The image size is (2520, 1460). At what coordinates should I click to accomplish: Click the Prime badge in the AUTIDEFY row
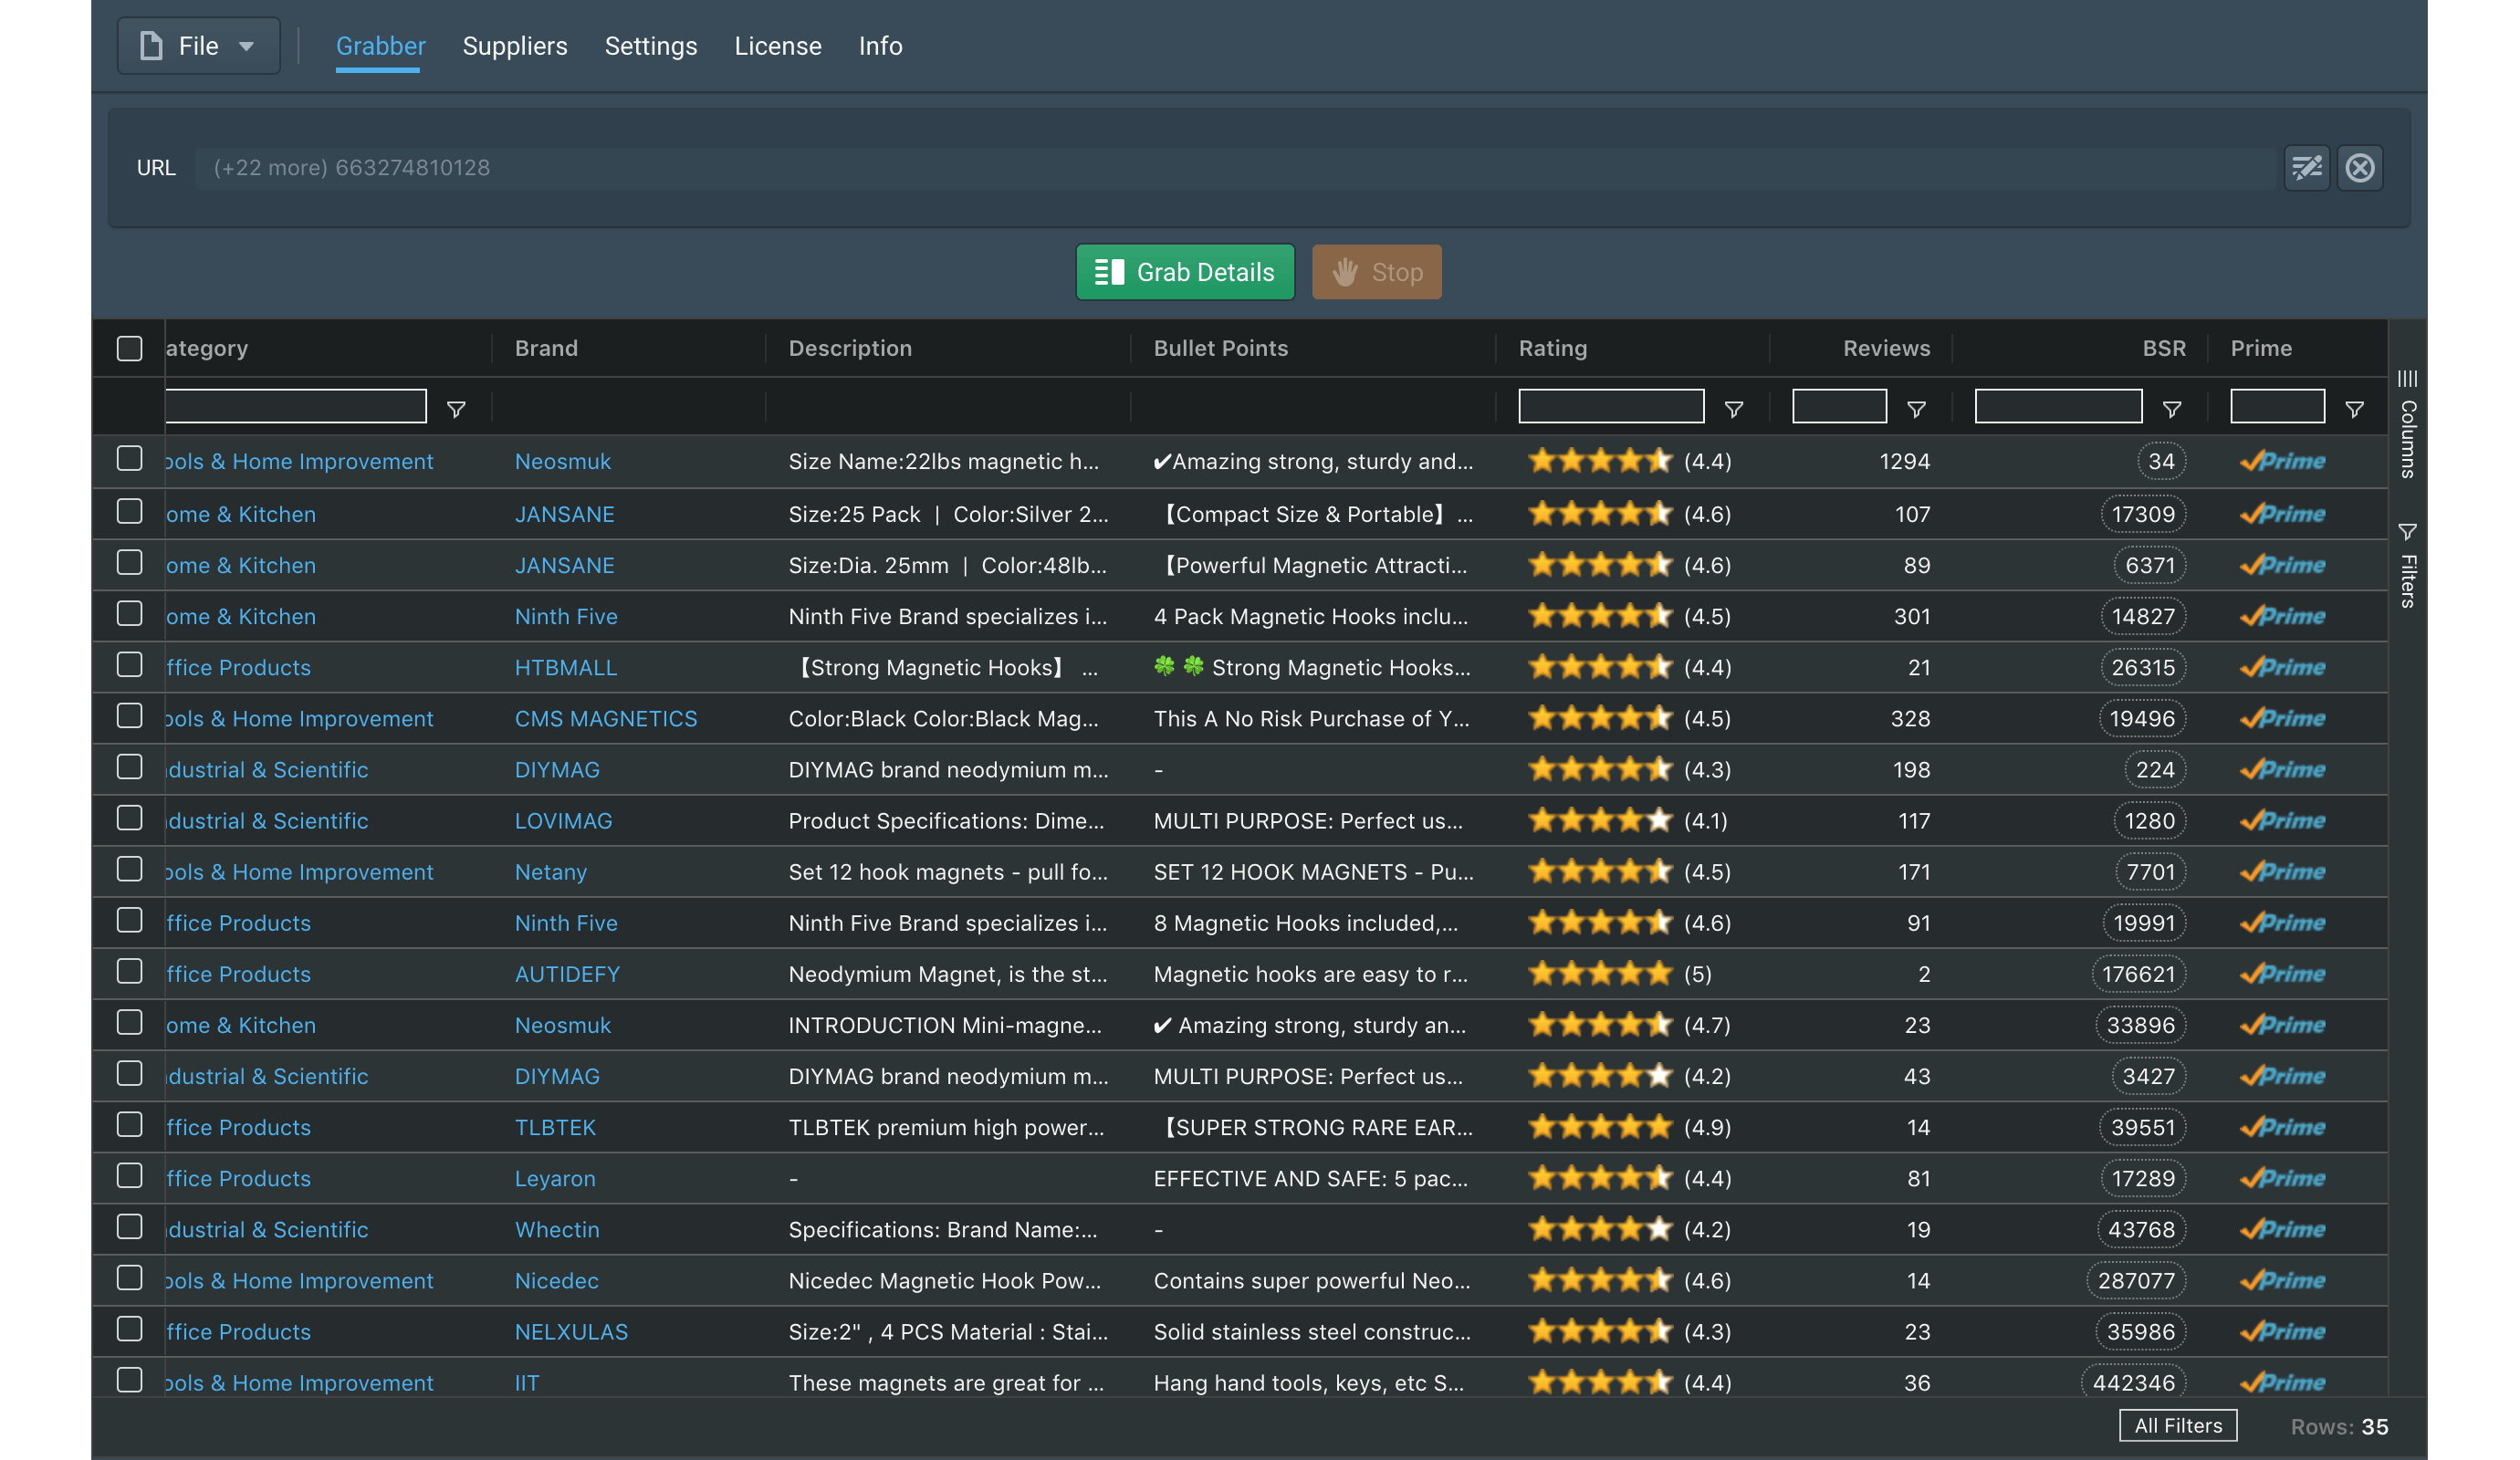pos(2282,974)
